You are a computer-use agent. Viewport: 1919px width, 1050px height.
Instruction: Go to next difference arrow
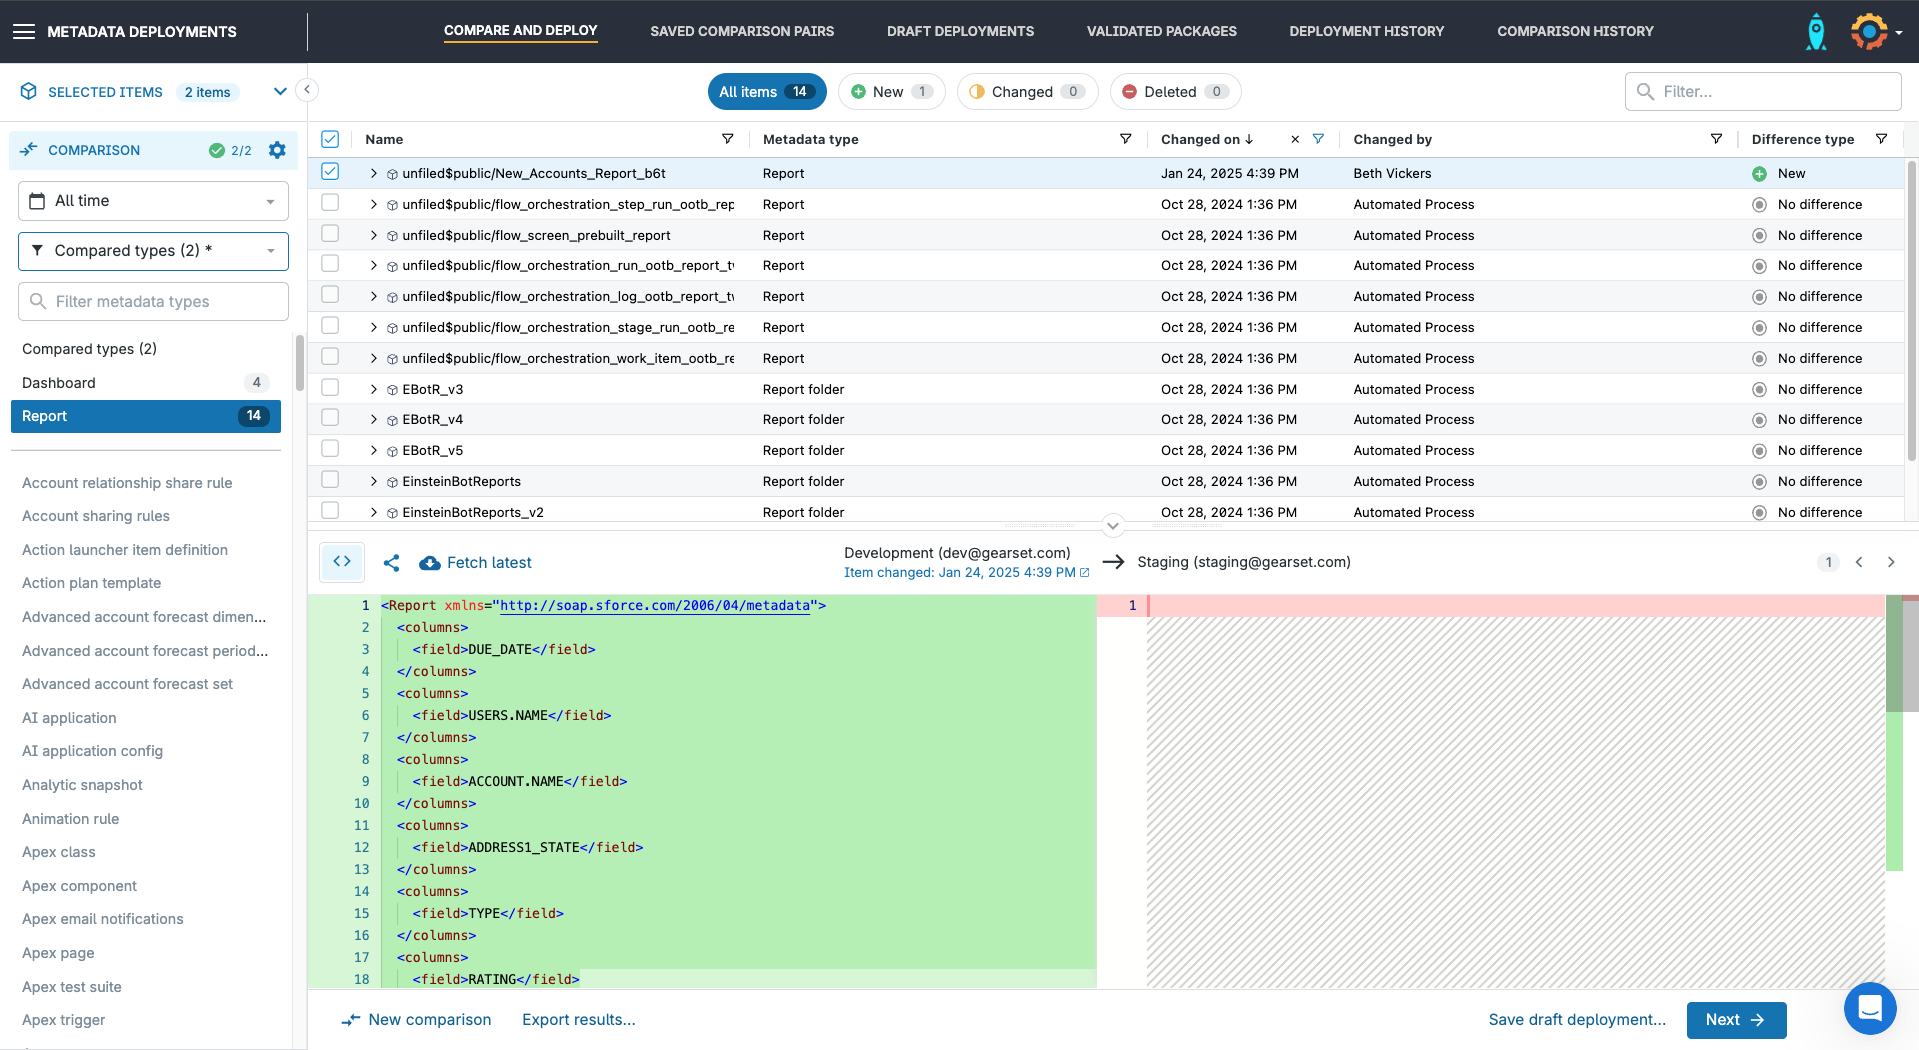(x=1891, y=562)
